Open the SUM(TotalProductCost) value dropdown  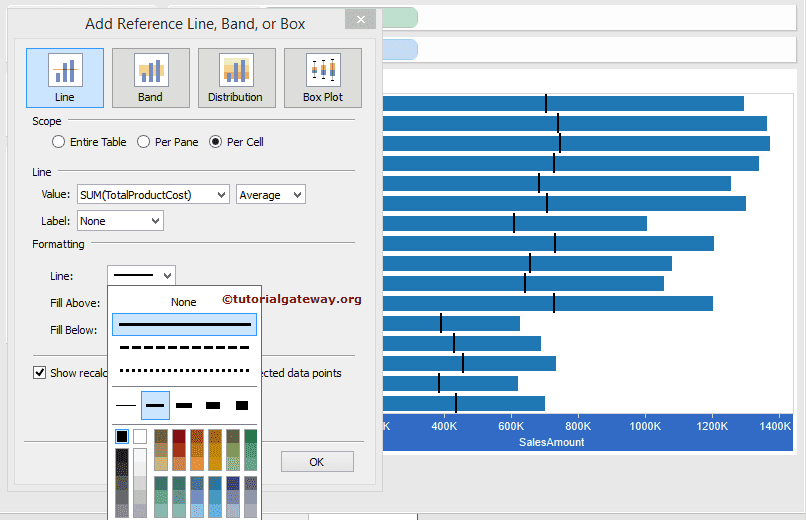[x=153, y=194]
